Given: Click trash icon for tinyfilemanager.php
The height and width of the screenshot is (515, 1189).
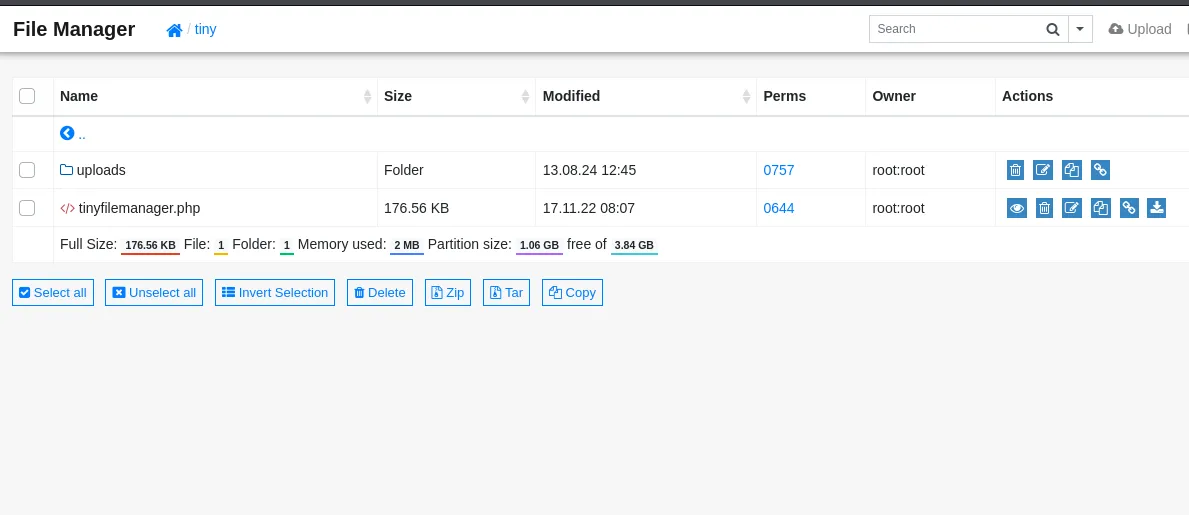Looking at the screenshot, I should coord(1044,208).
